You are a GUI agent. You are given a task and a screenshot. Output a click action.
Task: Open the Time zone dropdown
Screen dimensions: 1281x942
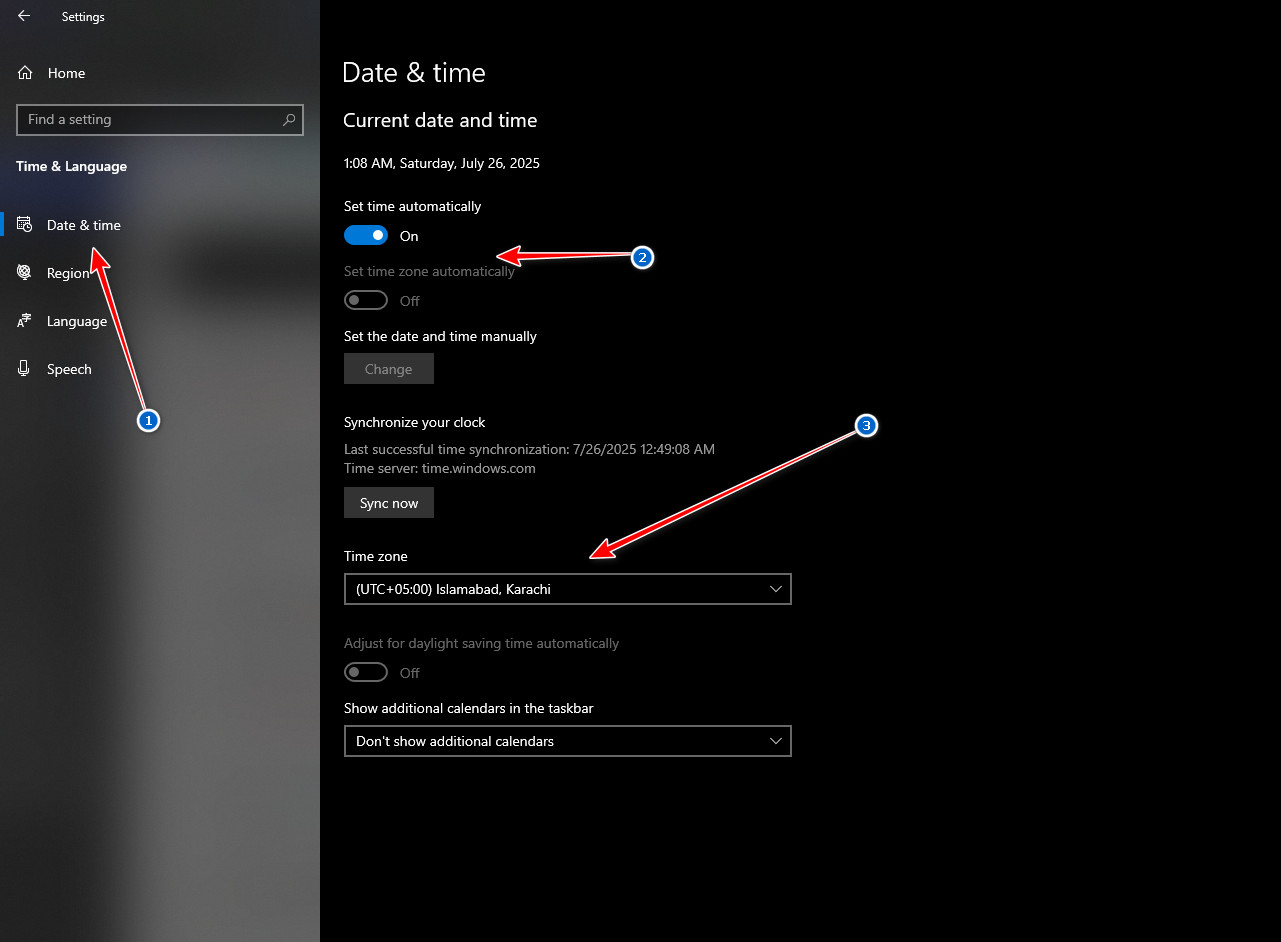[x=567, y=589]
